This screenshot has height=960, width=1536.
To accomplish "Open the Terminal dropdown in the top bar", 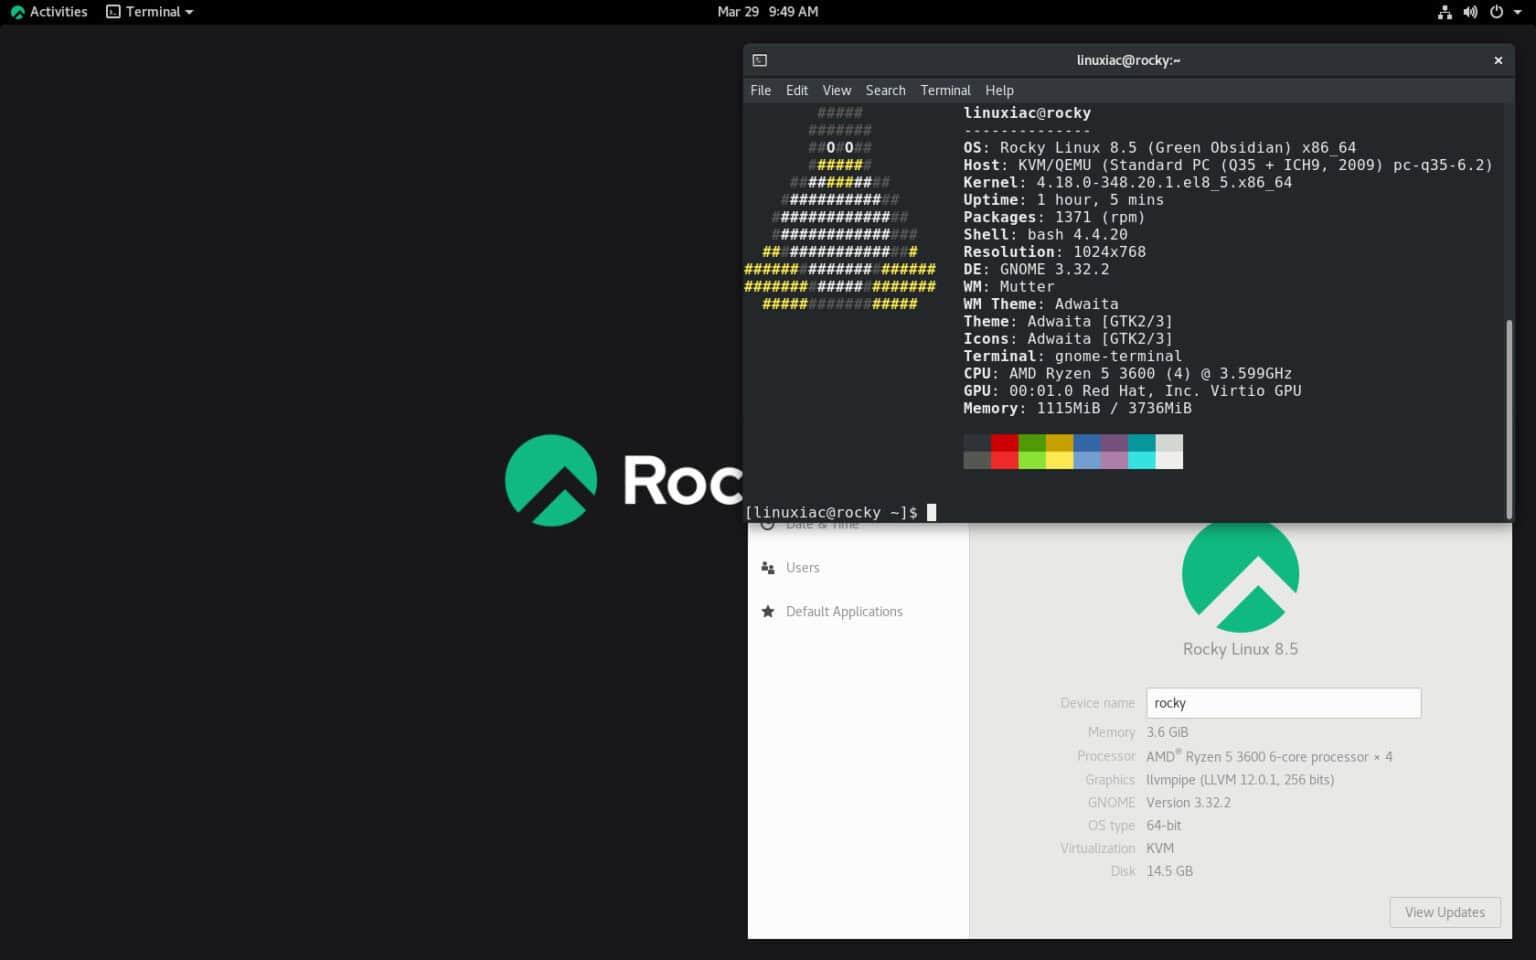I will click(148, 11).
